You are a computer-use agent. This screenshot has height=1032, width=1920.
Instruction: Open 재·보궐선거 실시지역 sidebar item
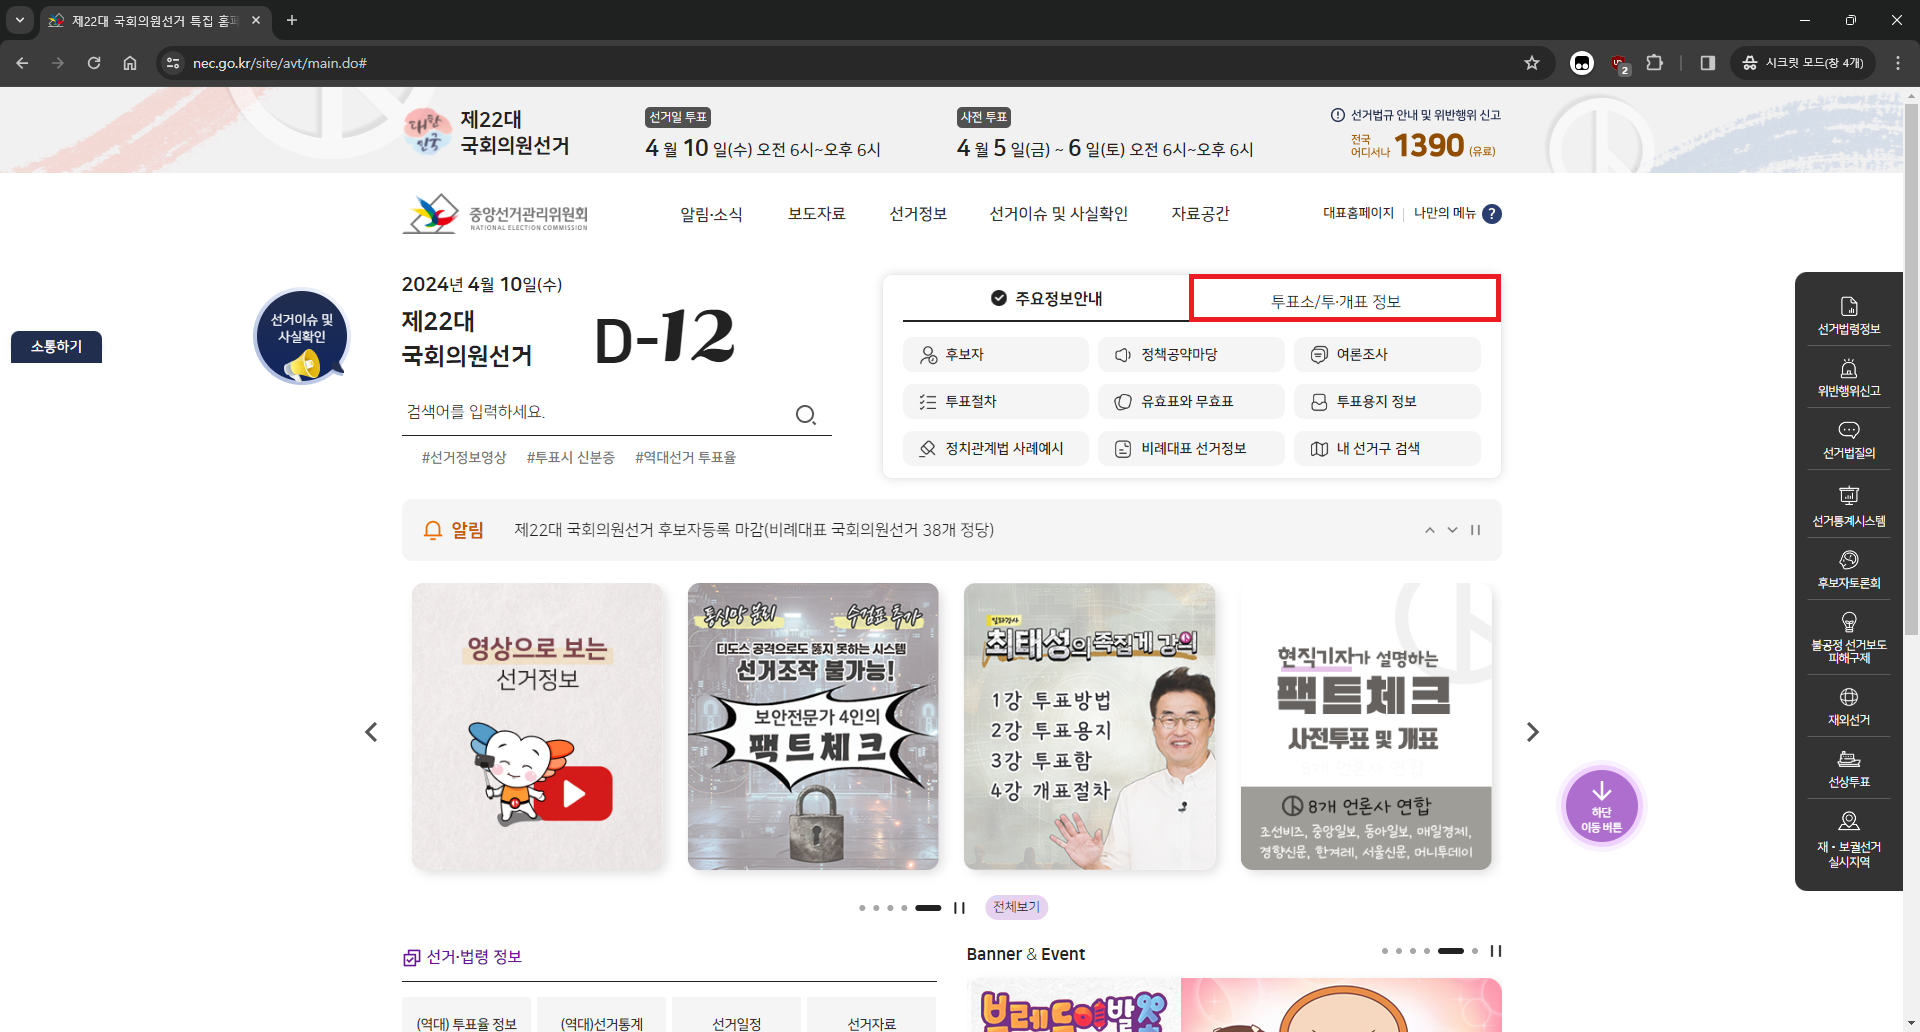click(x=1848, y=840)
